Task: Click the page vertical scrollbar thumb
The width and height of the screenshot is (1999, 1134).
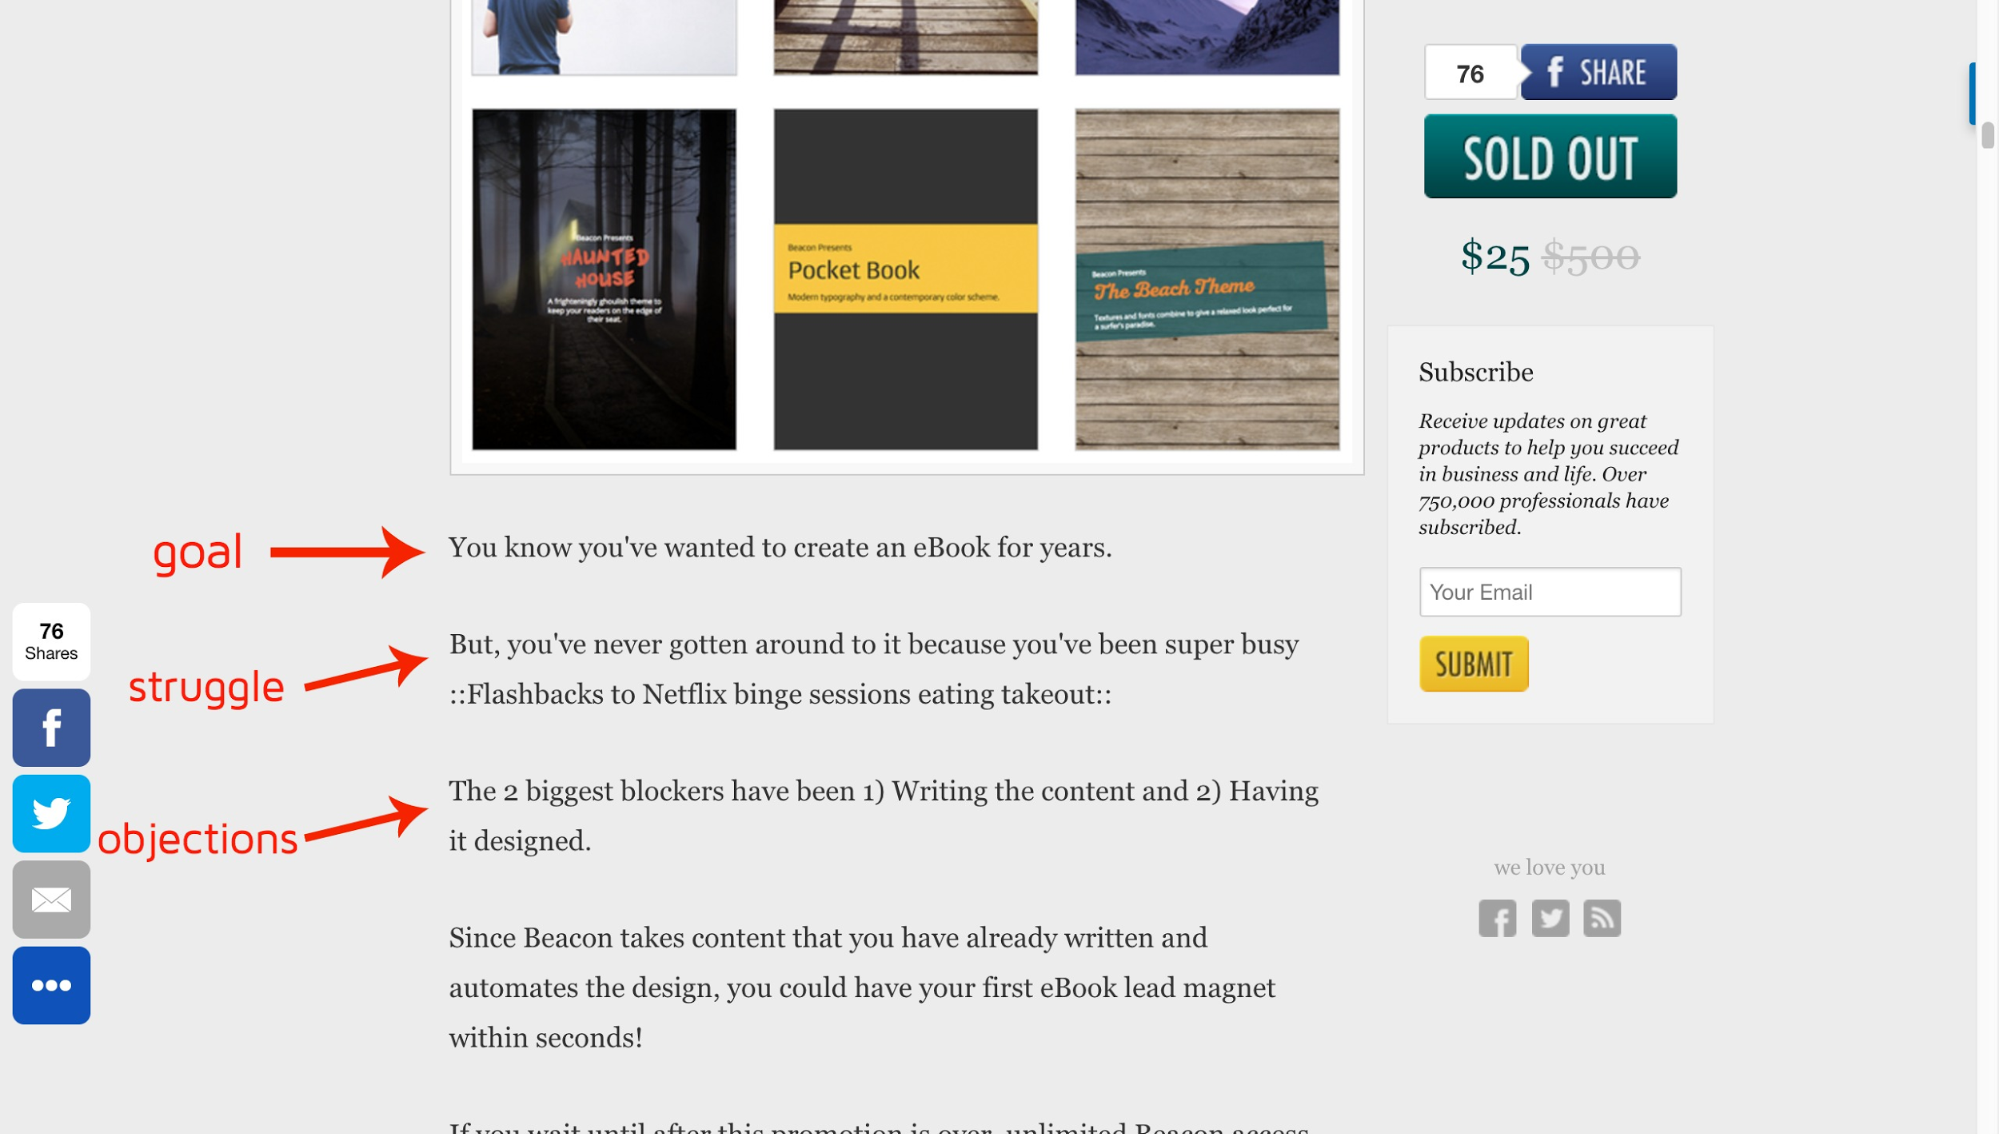Action: 1987,135
